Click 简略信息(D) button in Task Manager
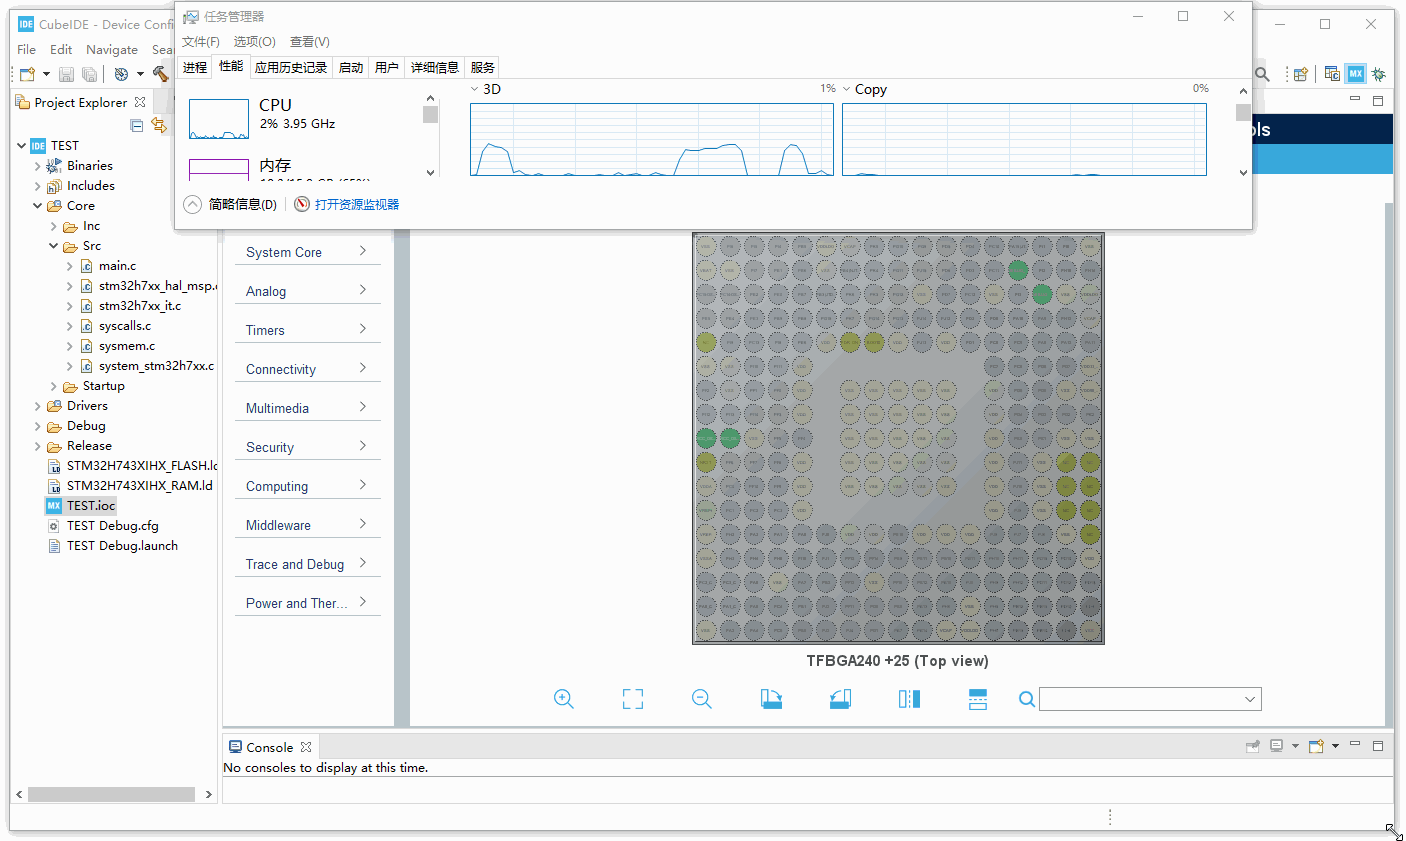 (231, 204)
